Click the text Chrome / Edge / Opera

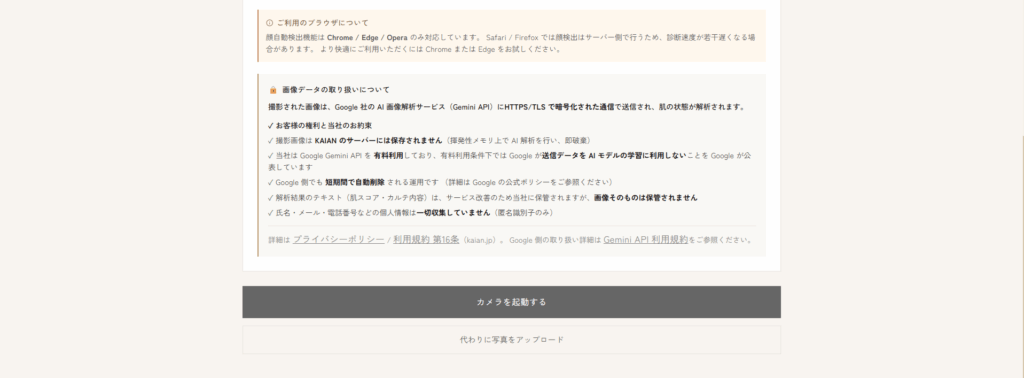(x=367, y=38)
